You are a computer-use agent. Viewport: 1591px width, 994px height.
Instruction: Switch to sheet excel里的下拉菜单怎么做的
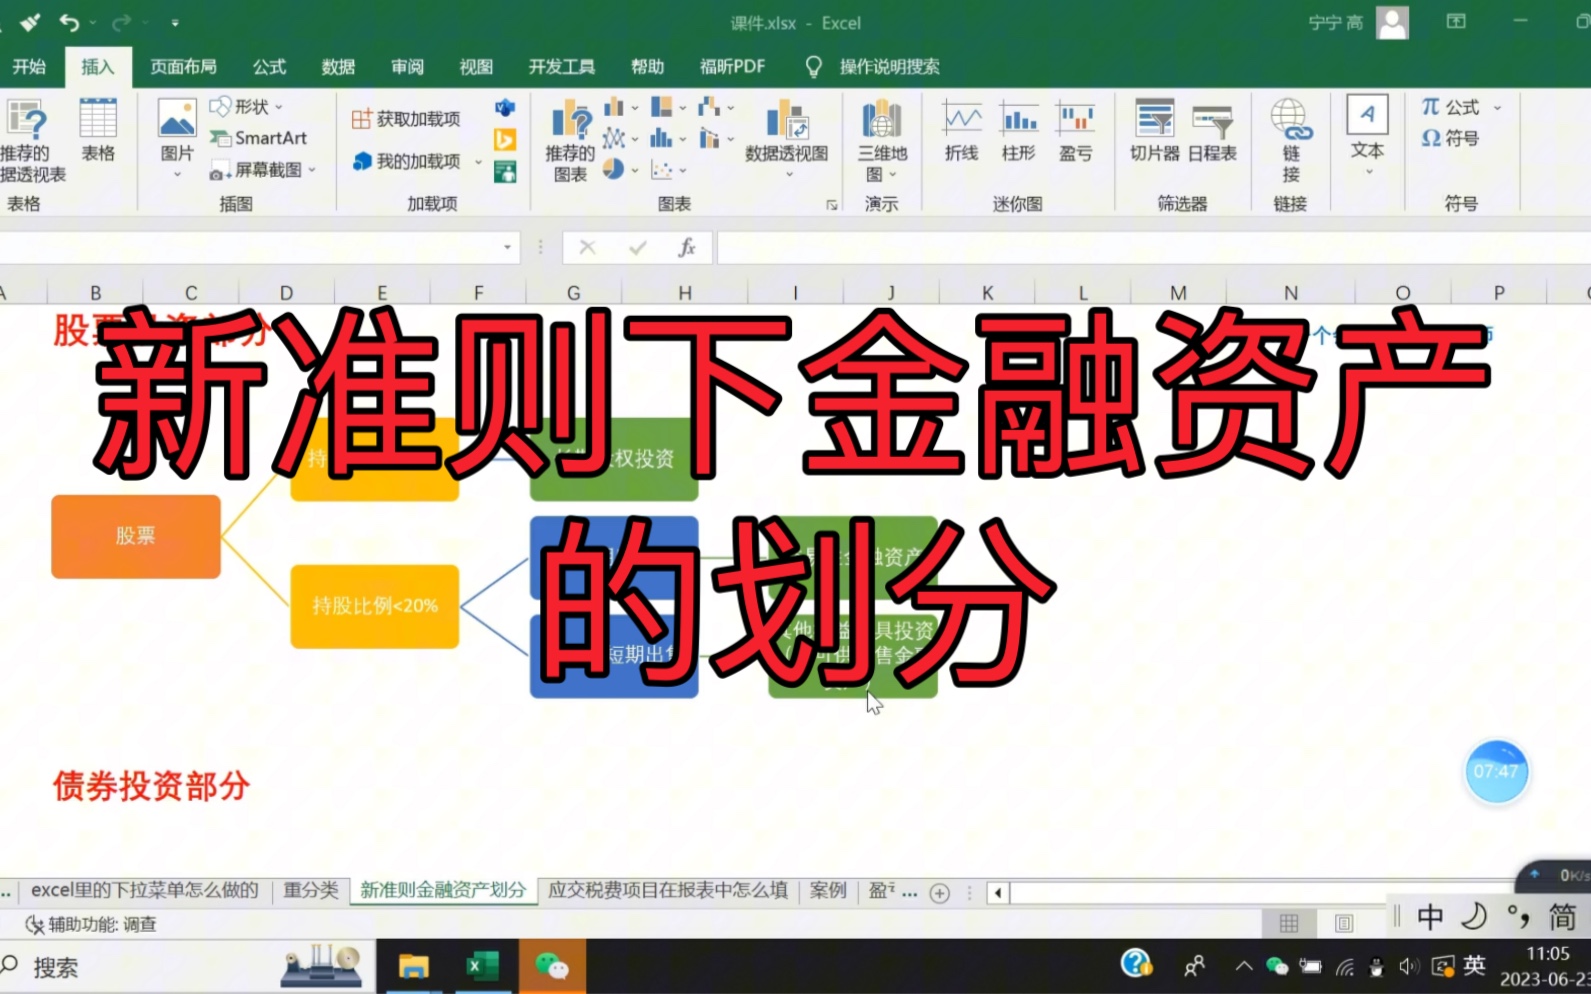pyautogui.click(x=145, y=890)
